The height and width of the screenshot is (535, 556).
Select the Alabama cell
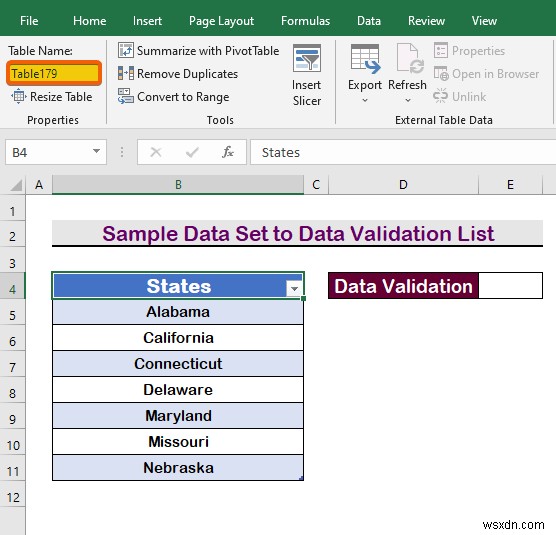coord(178,312)
